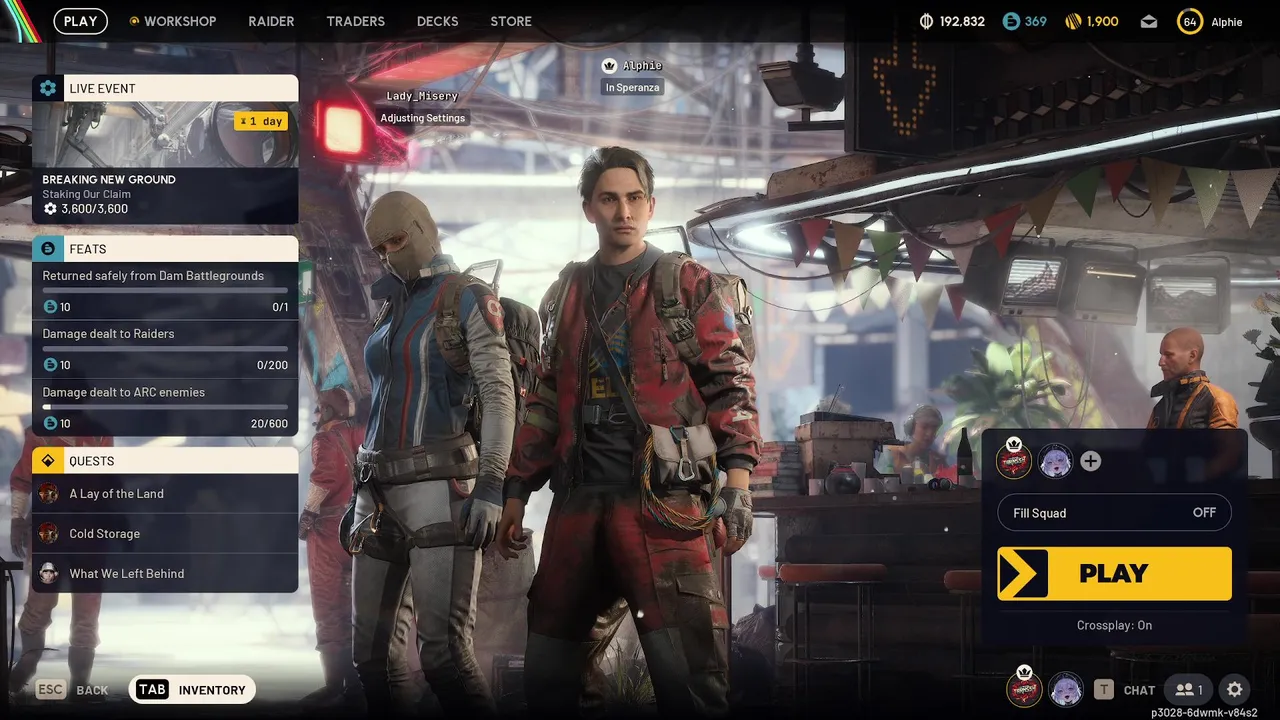Click the Damage dealt to ARC enemies progress bar

165,407
